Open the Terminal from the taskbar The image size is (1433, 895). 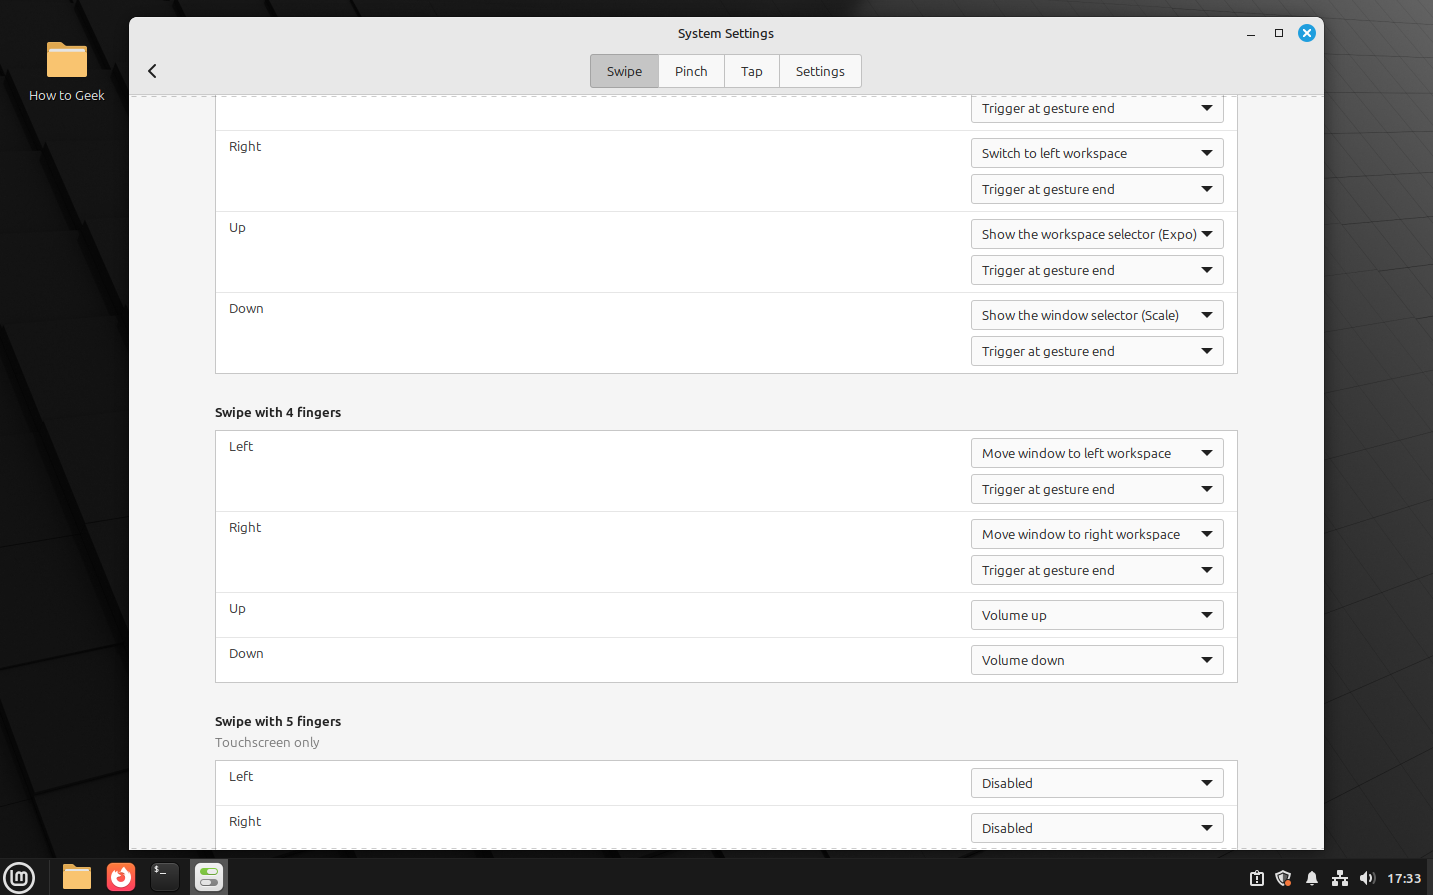point(164,877)
